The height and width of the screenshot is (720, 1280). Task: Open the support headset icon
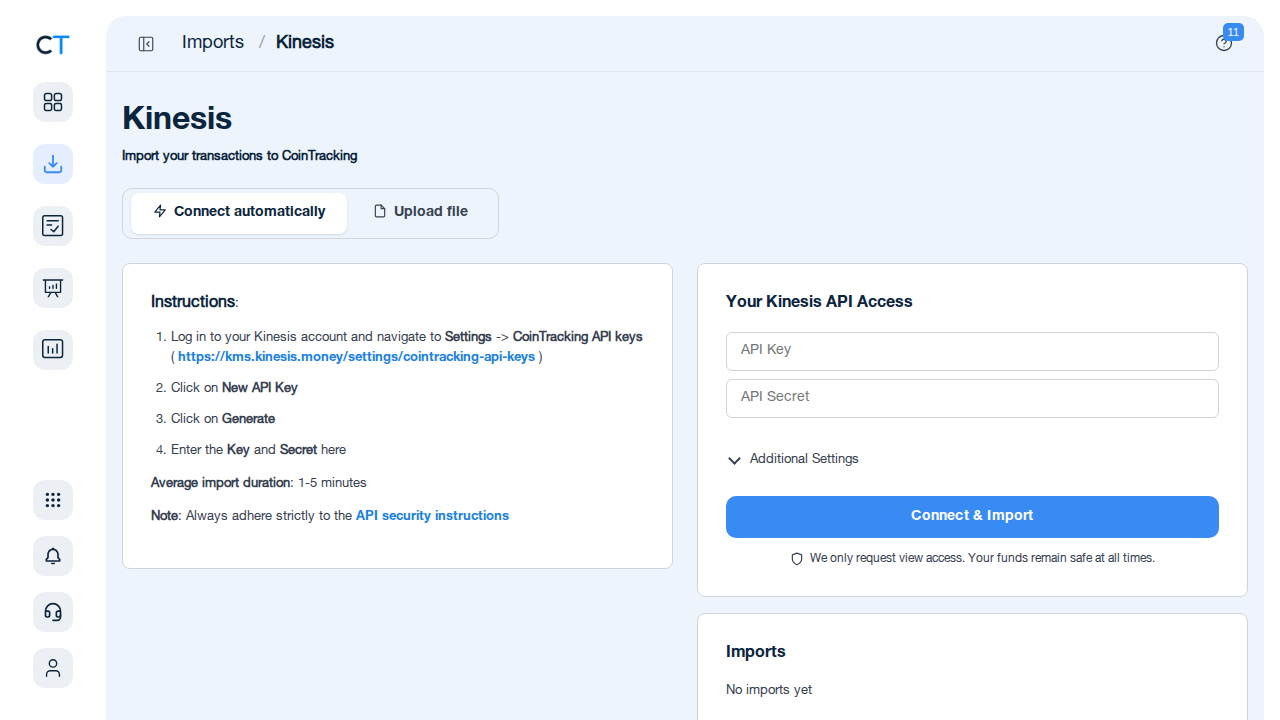coord(53,612)
